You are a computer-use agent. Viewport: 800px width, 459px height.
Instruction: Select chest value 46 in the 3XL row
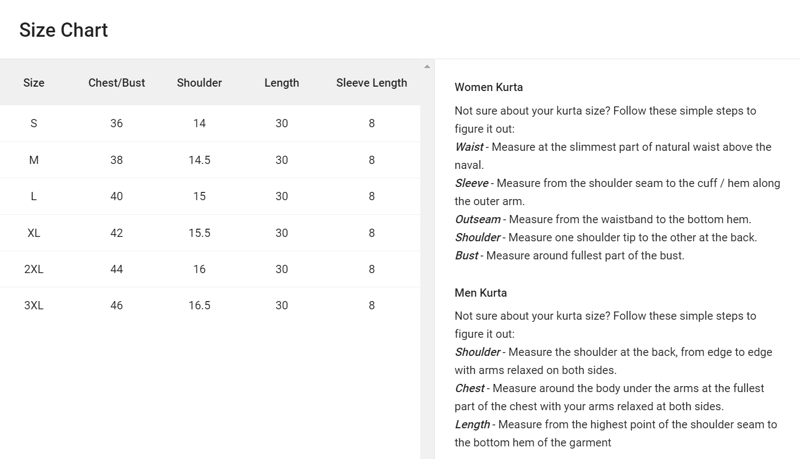(117, 305)
